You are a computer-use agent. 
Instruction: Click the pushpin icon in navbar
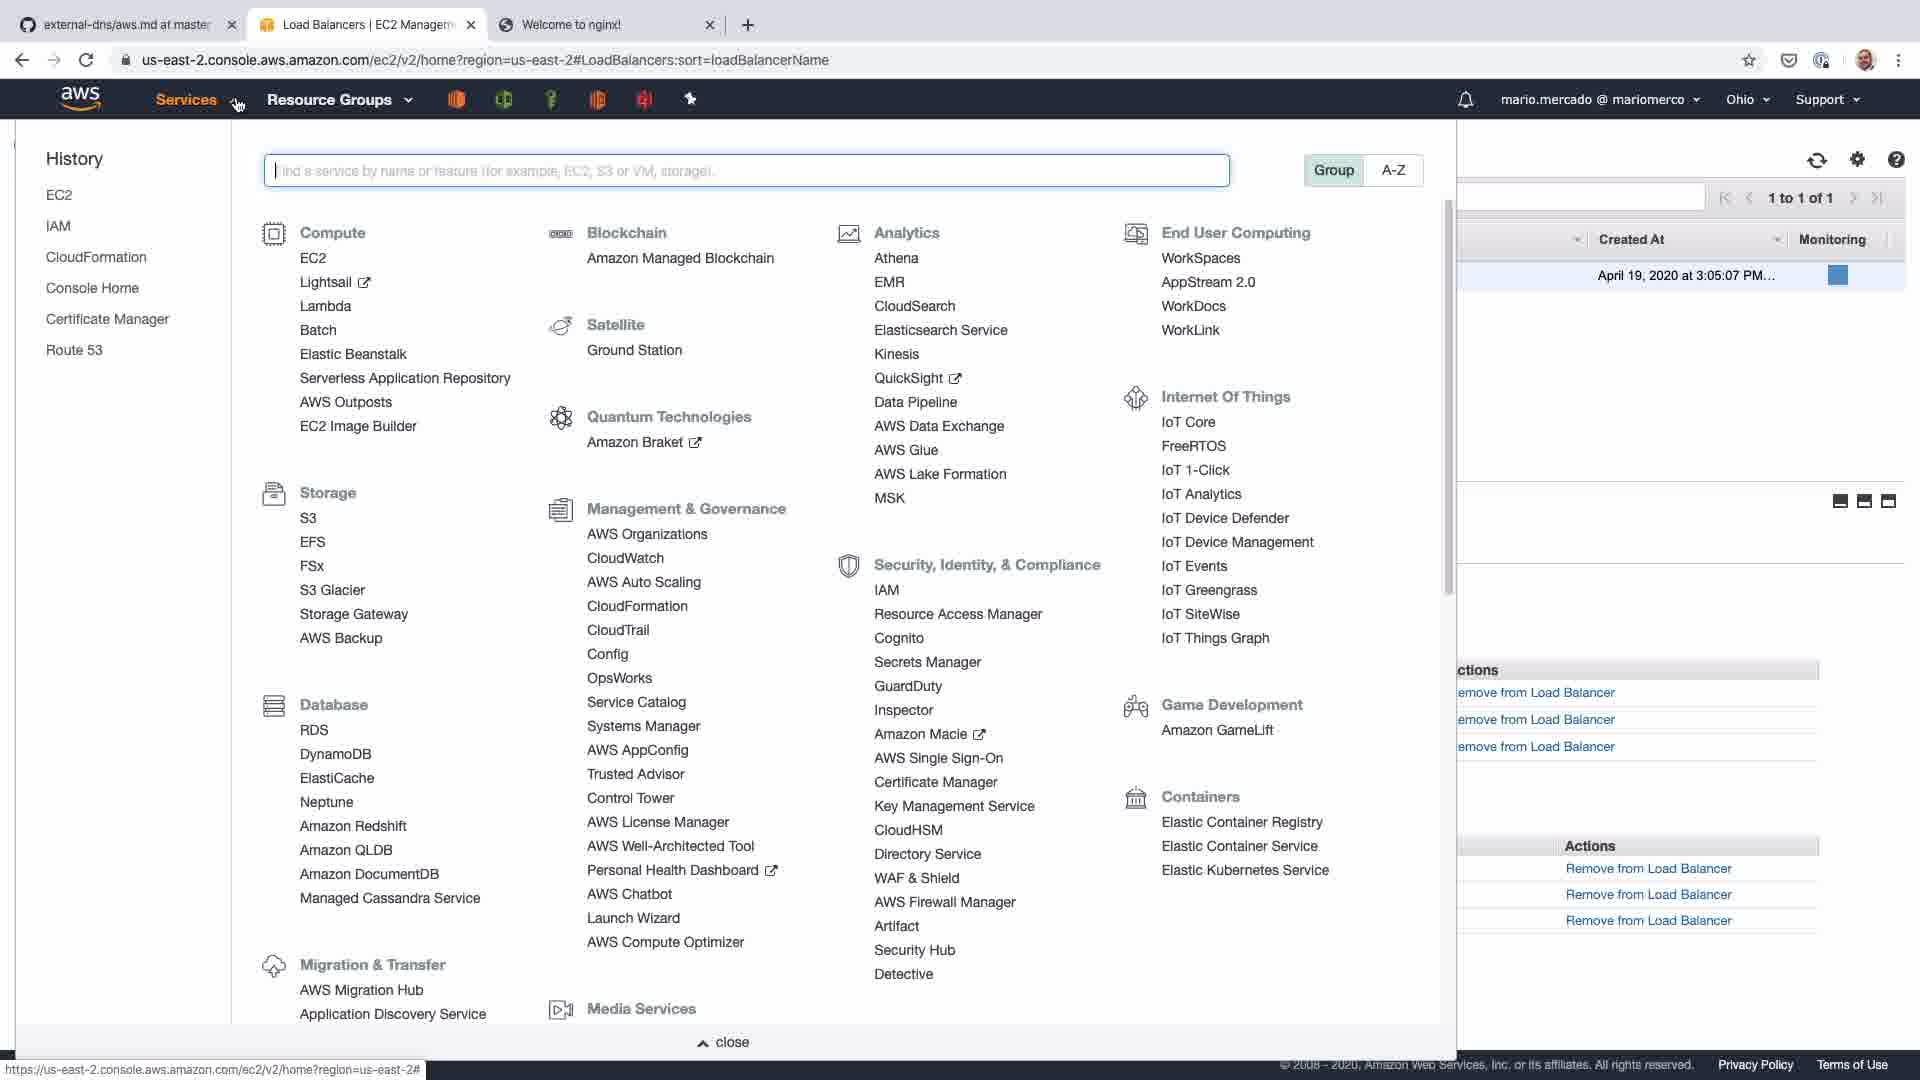pos(690,99)
